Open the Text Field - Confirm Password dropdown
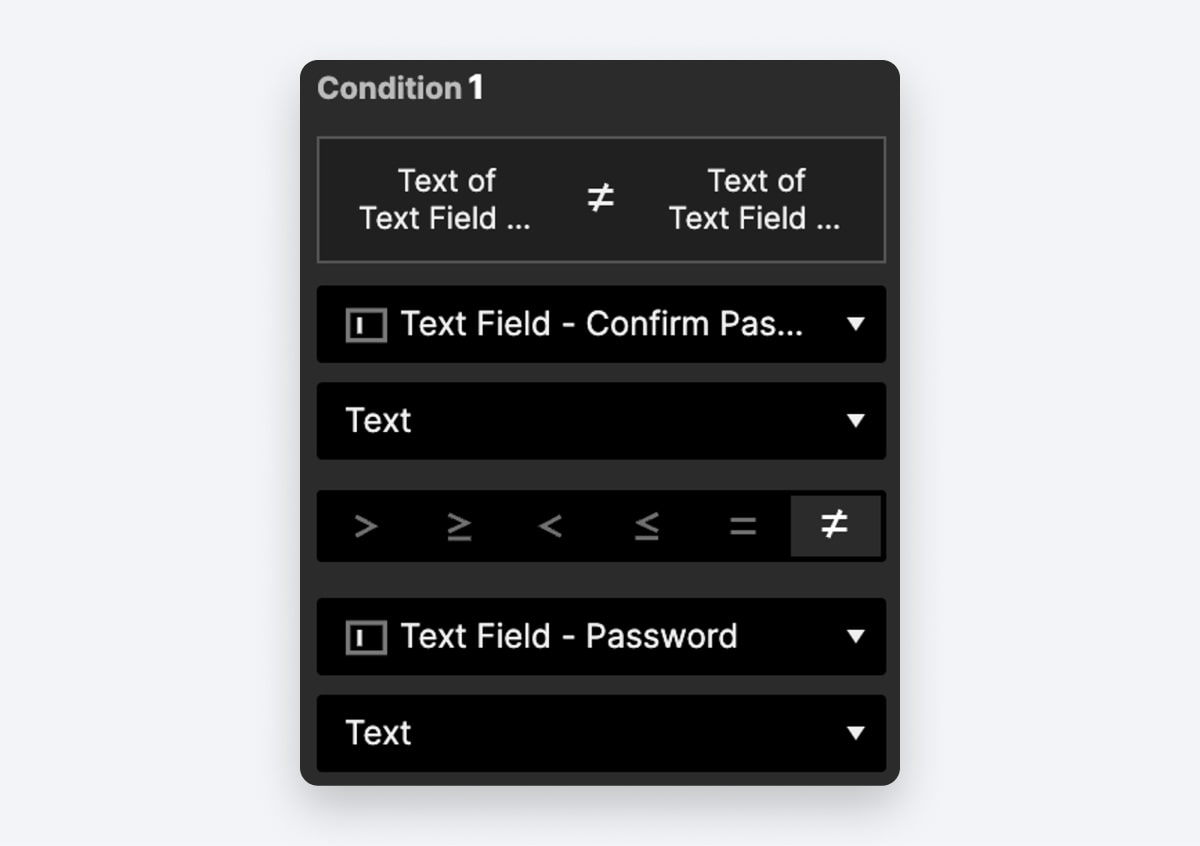Viewport: 1200px width, 846px height. [600, 324]
